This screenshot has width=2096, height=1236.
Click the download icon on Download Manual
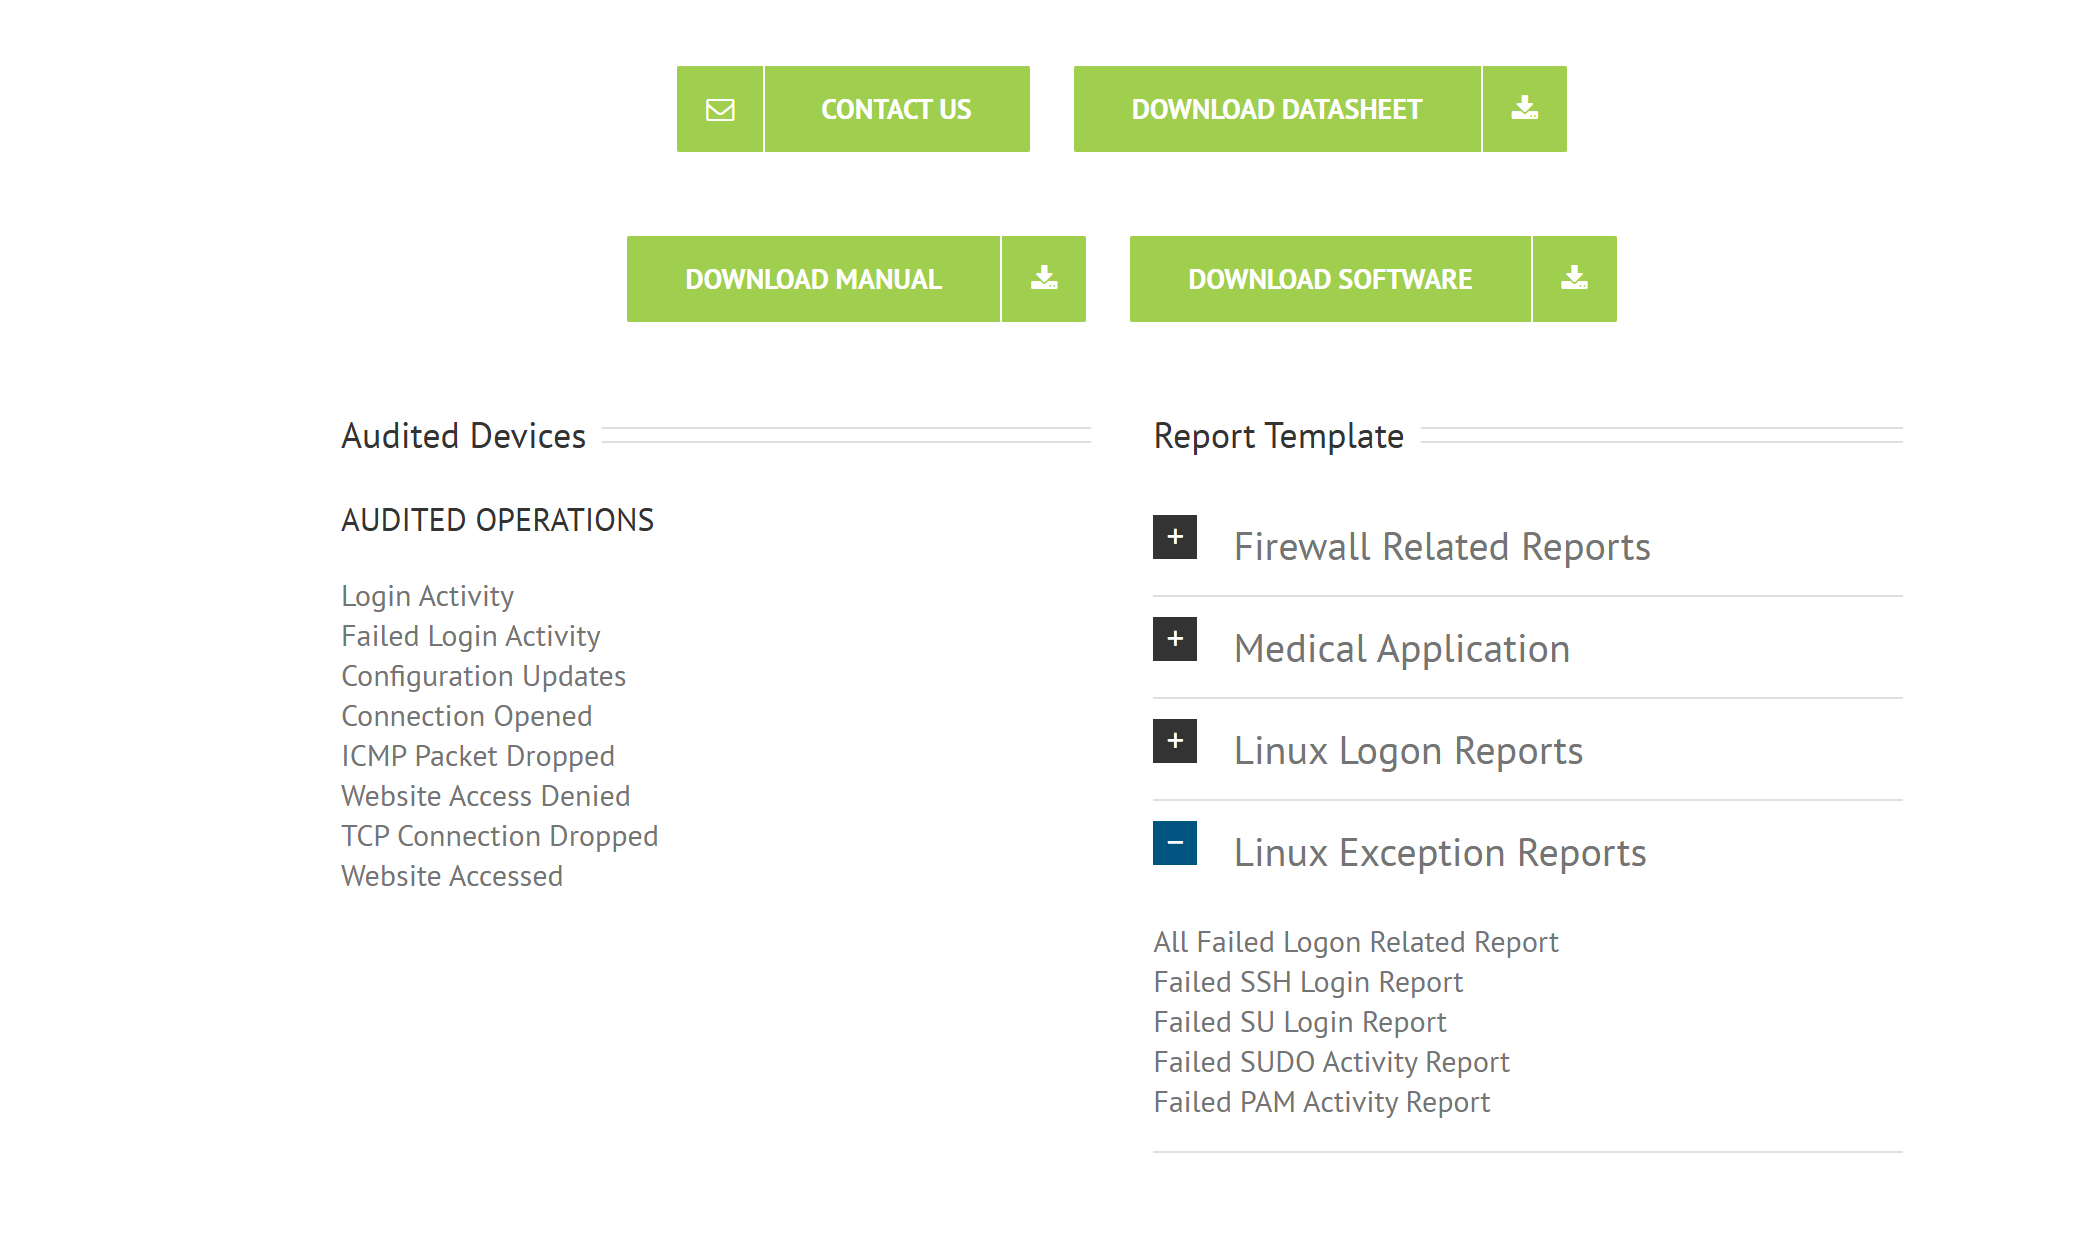pyautogui.click(x=1044, y=279)
